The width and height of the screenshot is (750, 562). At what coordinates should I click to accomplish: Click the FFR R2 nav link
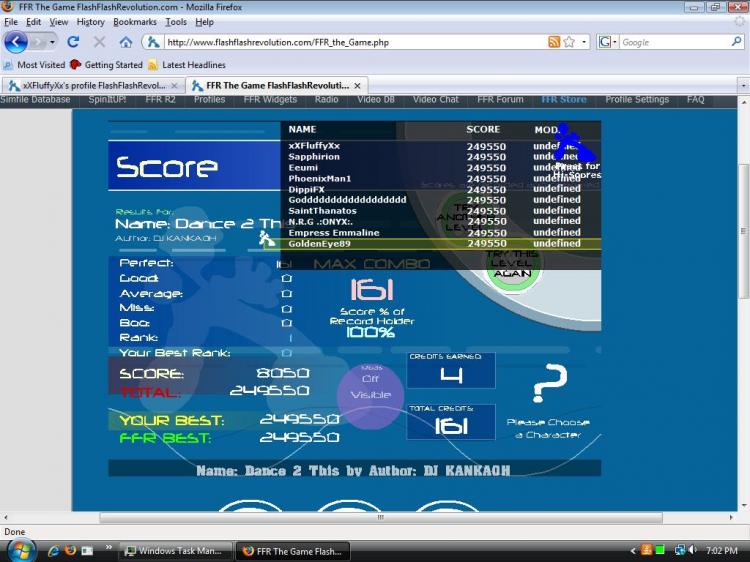pyautogui.click(x=160, y=99)
